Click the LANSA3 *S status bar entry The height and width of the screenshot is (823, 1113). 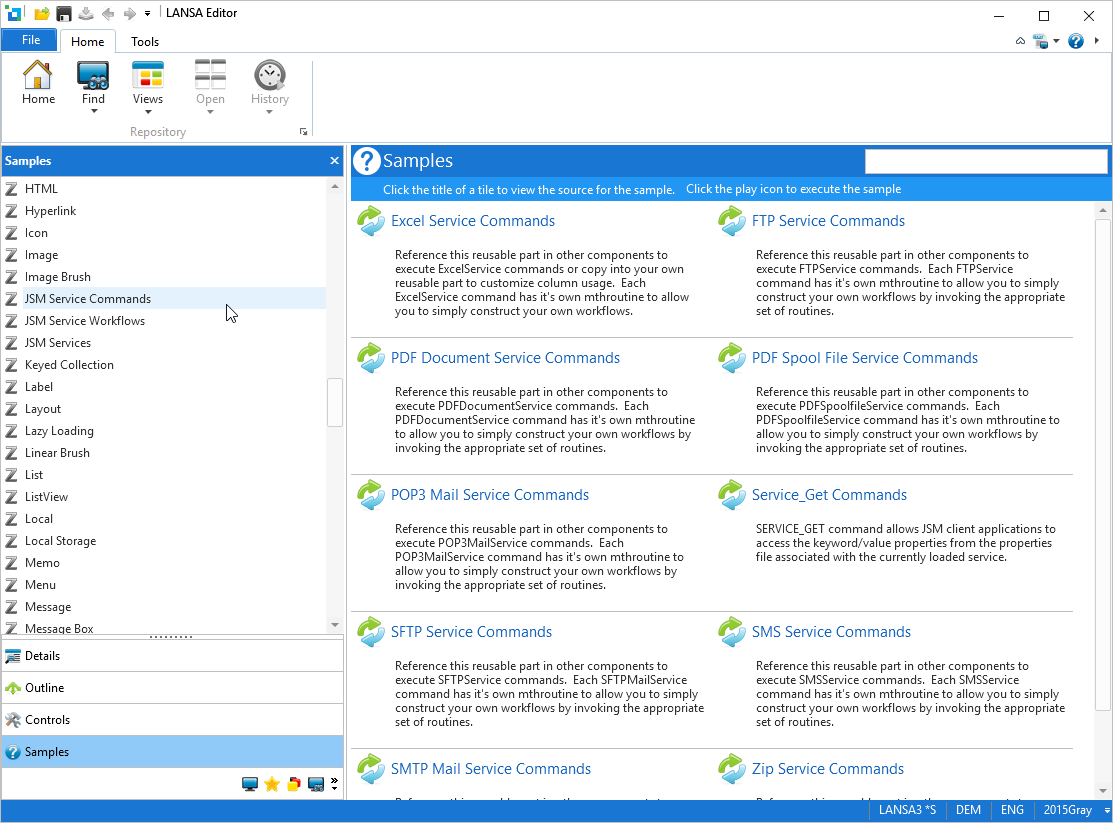tap(907, 810)
